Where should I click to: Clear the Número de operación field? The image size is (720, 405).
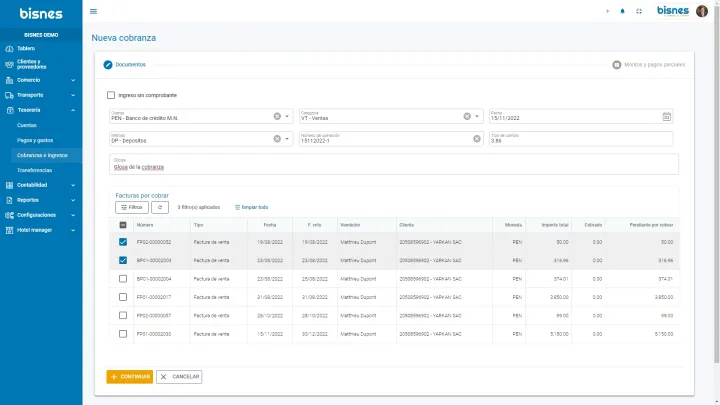point(477,139)
